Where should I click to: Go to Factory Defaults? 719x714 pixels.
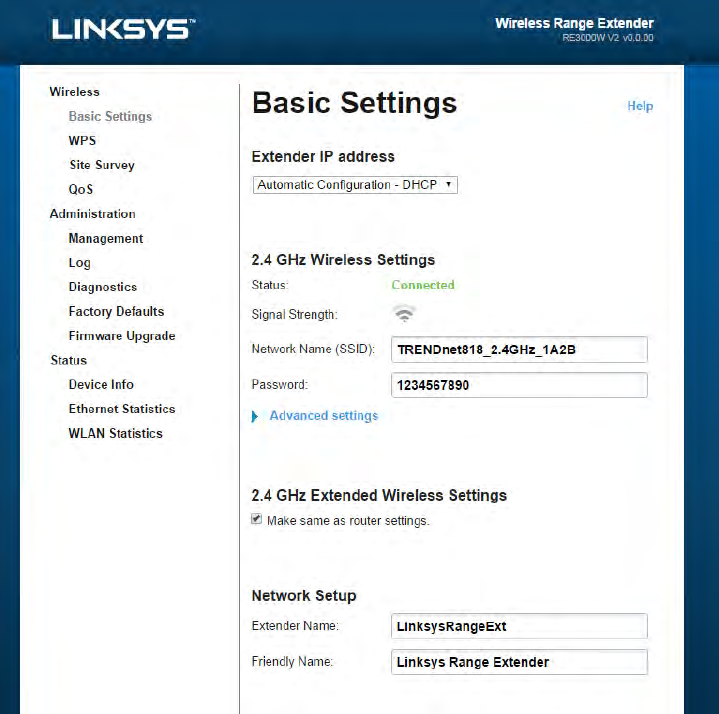tap(116, 311)
